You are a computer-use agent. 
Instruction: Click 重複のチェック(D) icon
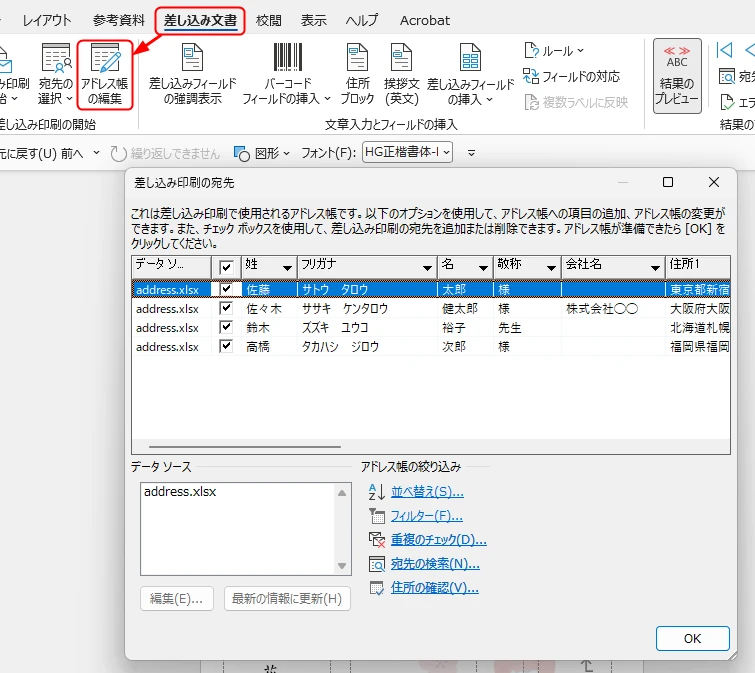377,540
